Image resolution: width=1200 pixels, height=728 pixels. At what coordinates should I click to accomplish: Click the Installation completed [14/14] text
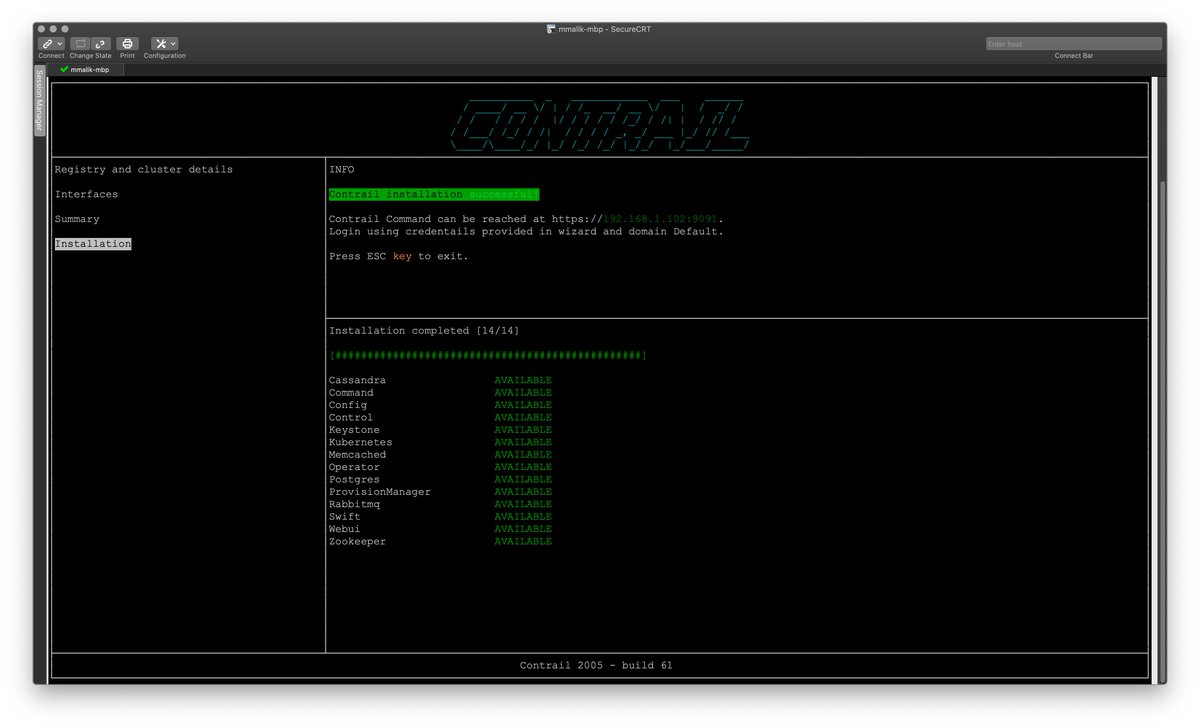click(x=424, y=331)
